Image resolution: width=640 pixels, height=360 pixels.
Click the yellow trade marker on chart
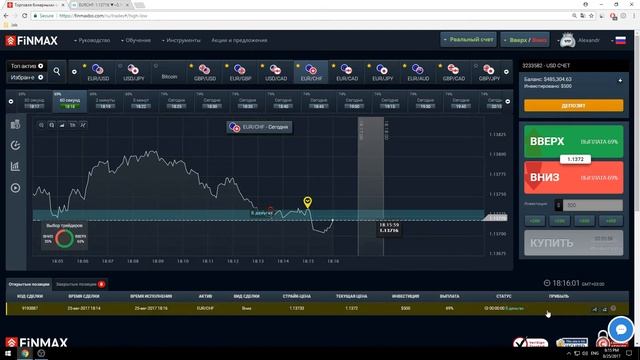(307, 202)
